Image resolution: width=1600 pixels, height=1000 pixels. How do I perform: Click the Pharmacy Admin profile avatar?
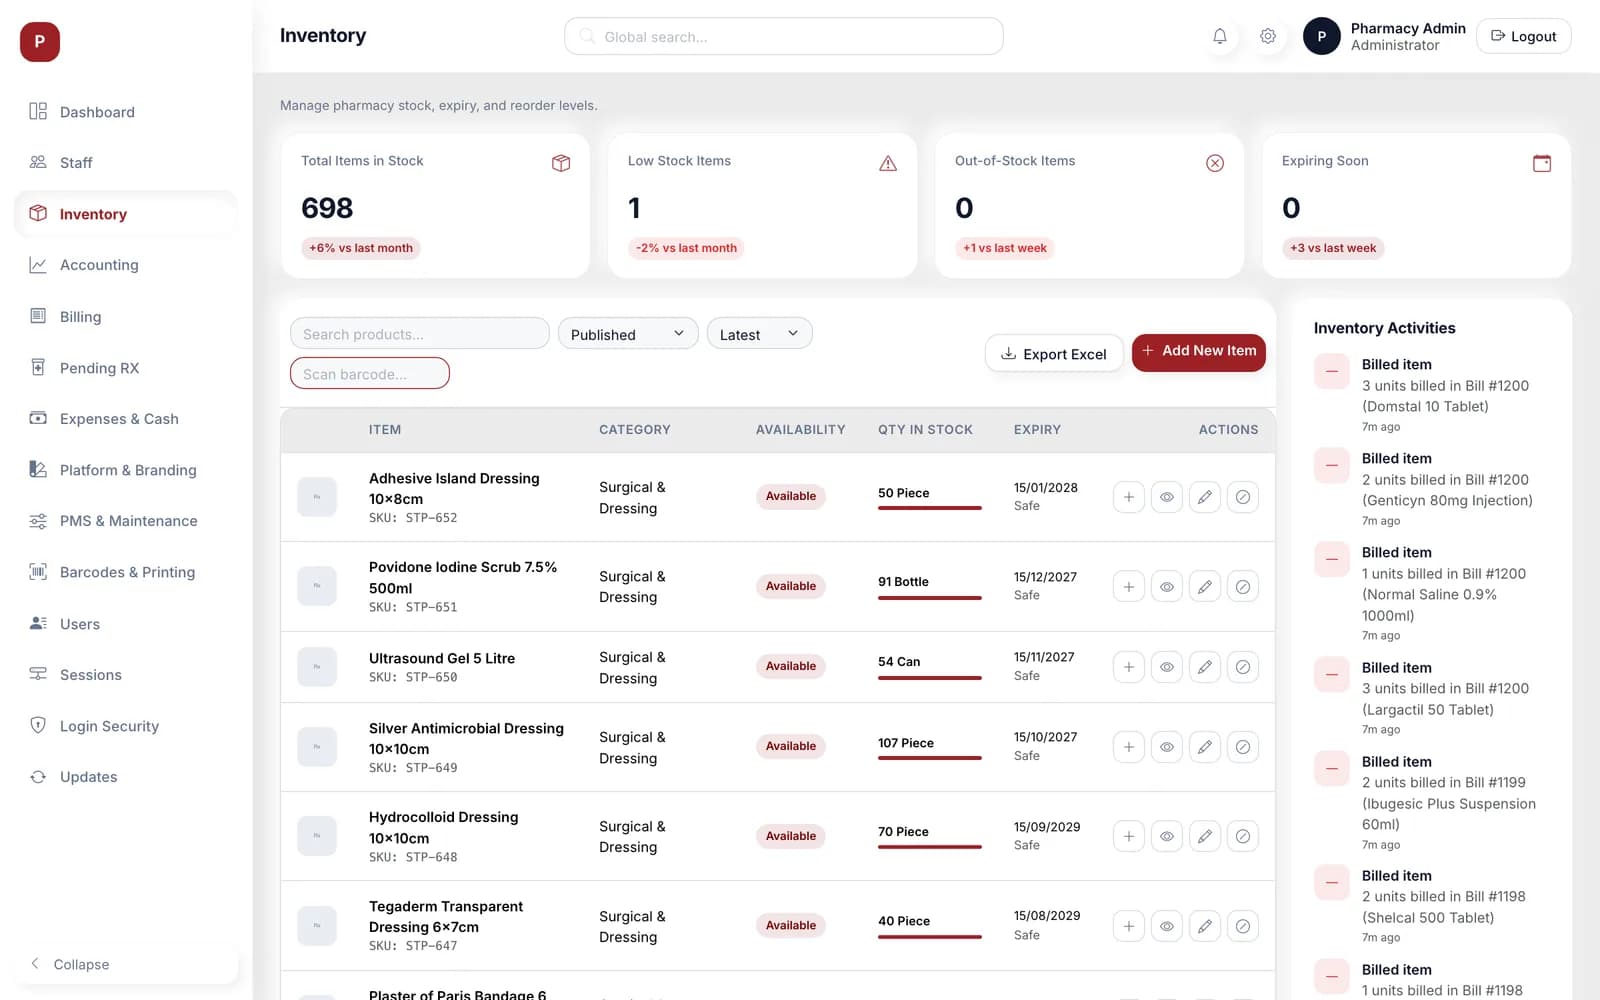[x=1321, y=36]
